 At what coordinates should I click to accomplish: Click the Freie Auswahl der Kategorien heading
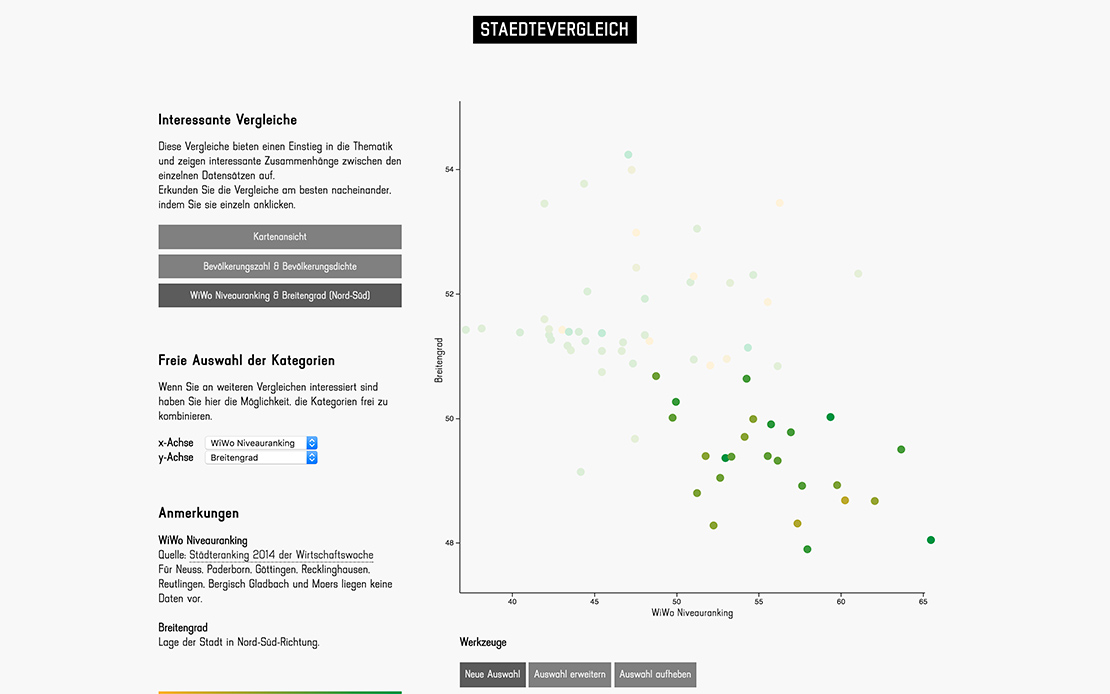[x=246, y=360]
